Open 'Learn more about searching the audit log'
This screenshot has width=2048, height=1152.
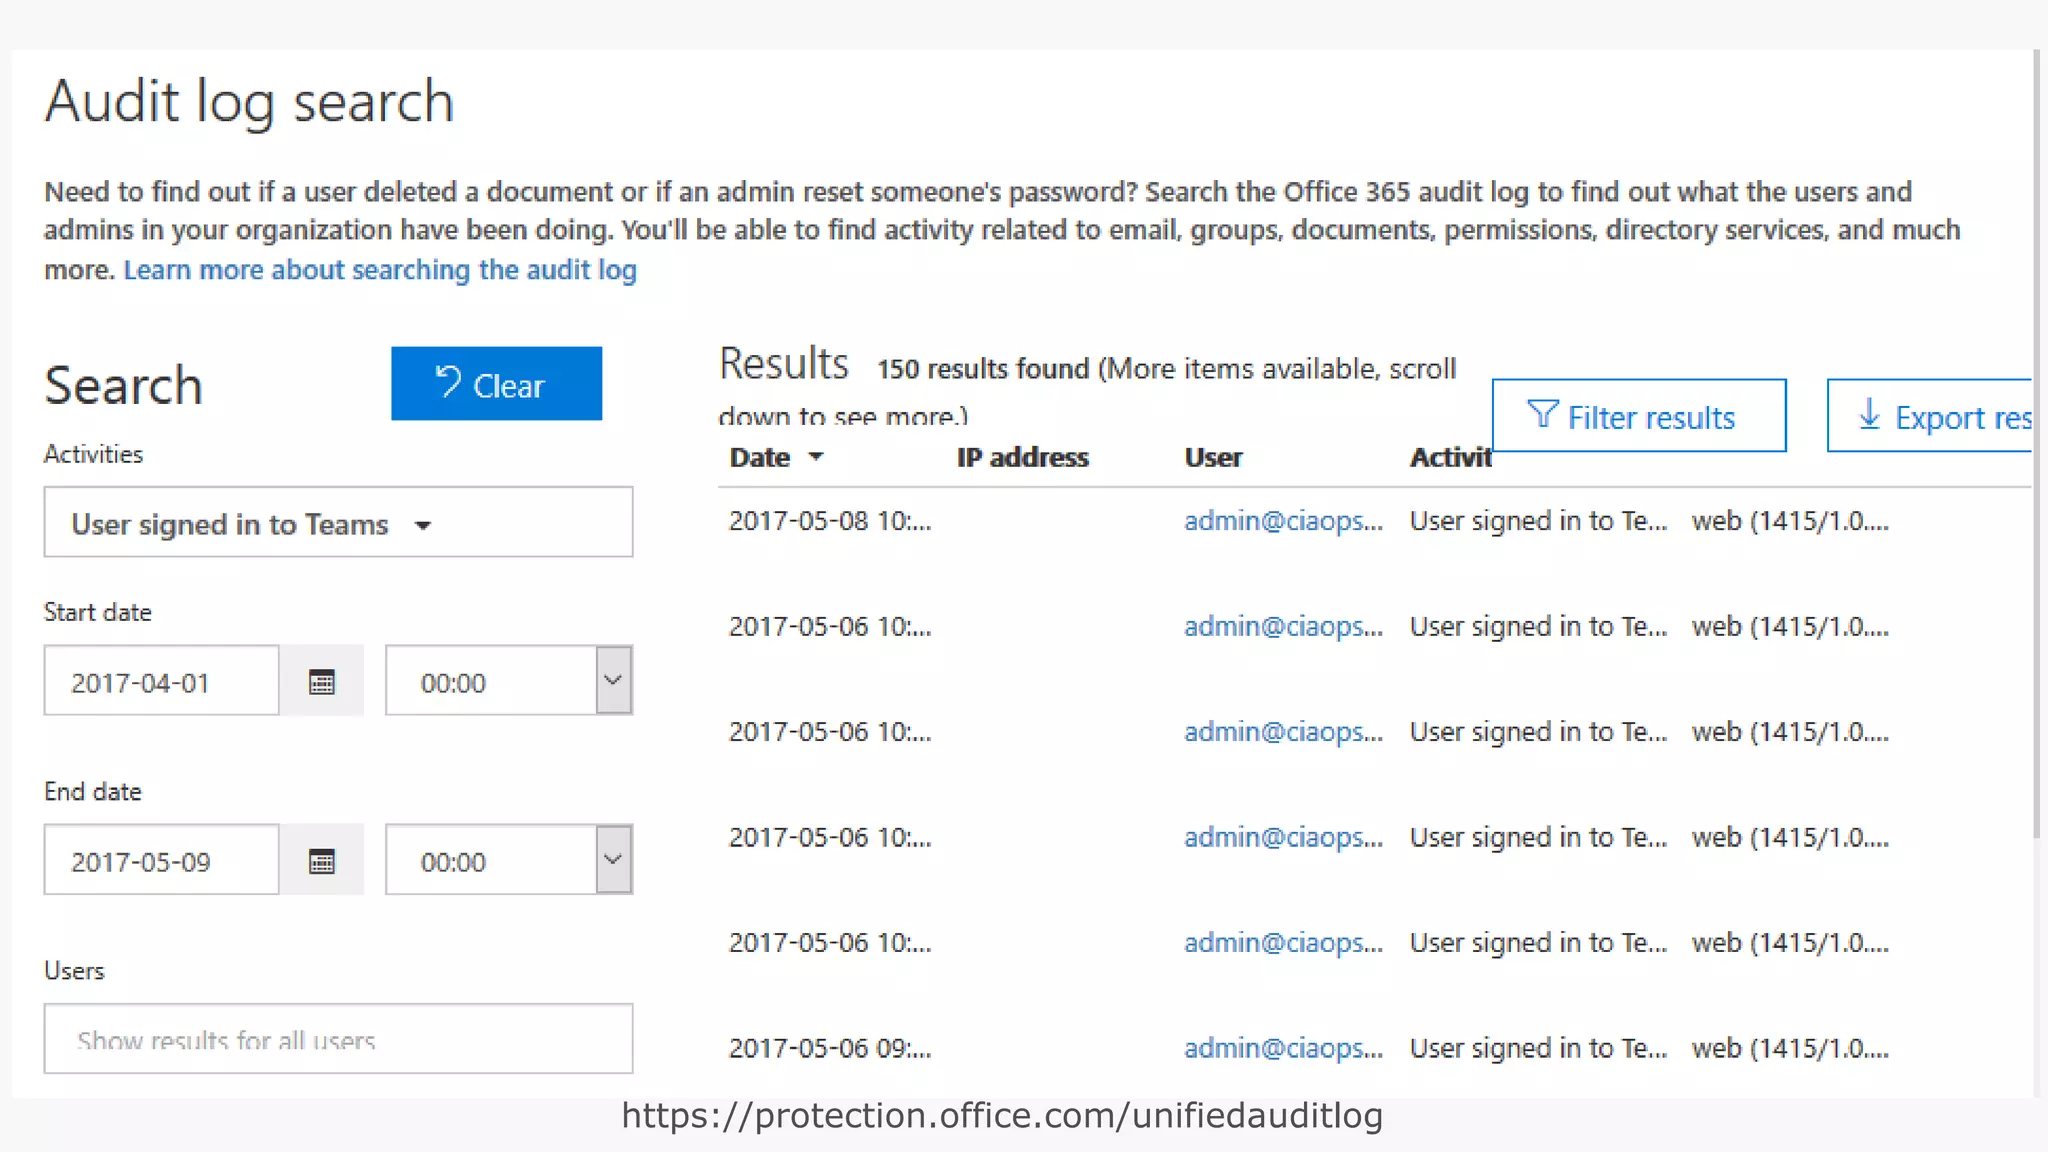[380, 270]
